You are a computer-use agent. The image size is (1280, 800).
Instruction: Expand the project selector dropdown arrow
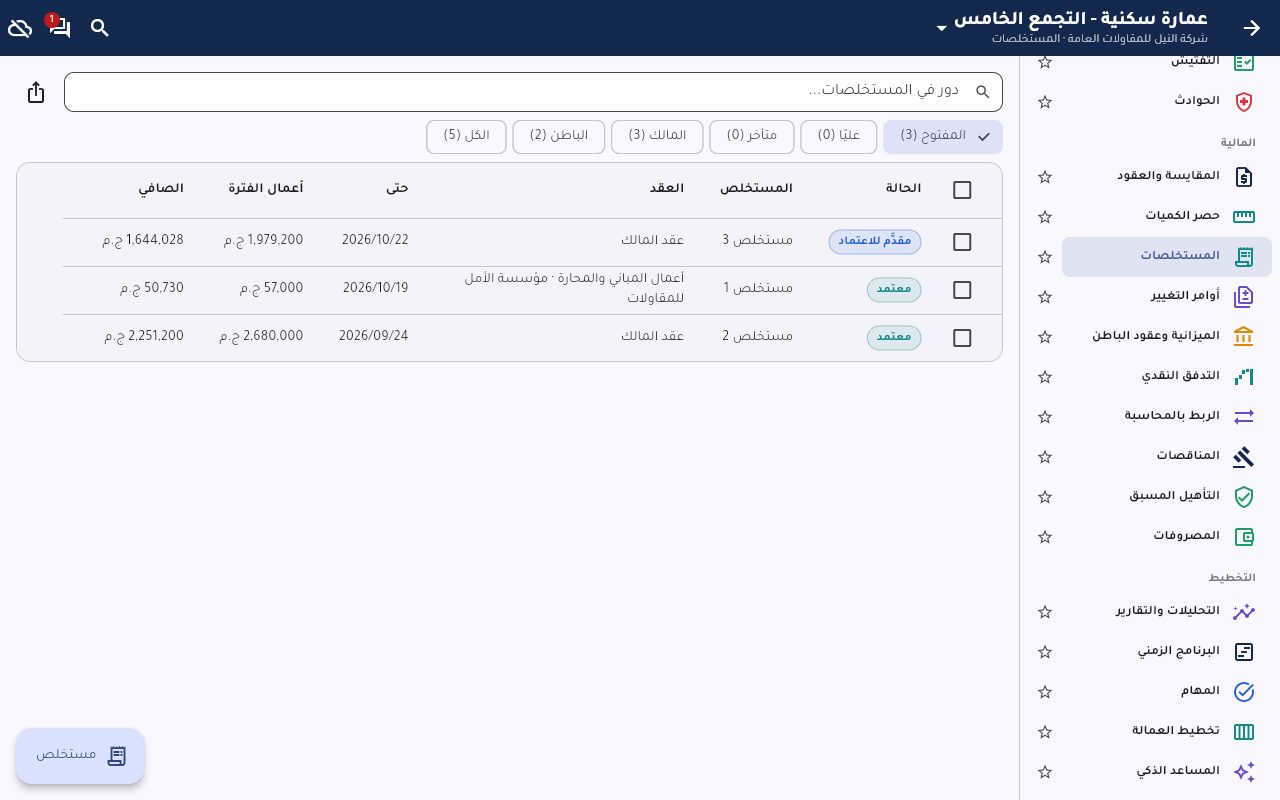[x=941, y=29]
